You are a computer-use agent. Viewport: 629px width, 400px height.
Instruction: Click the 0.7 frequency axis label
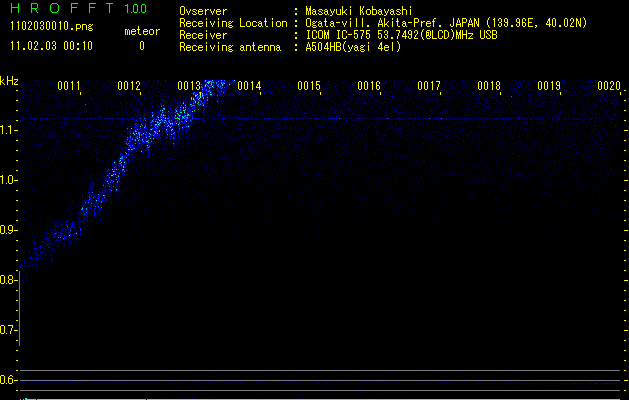[8, 330]
